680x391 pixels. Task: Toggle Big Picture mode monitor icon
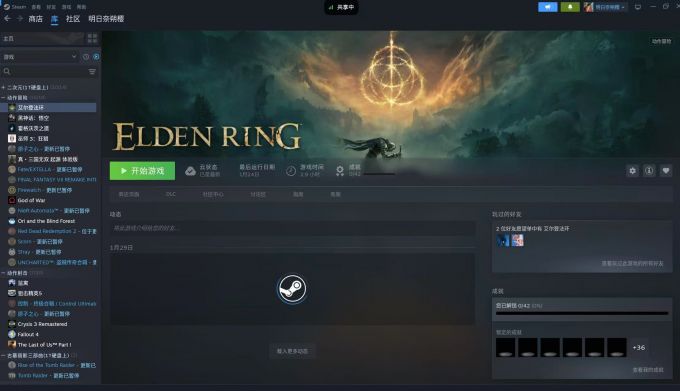tap(638, 7)
